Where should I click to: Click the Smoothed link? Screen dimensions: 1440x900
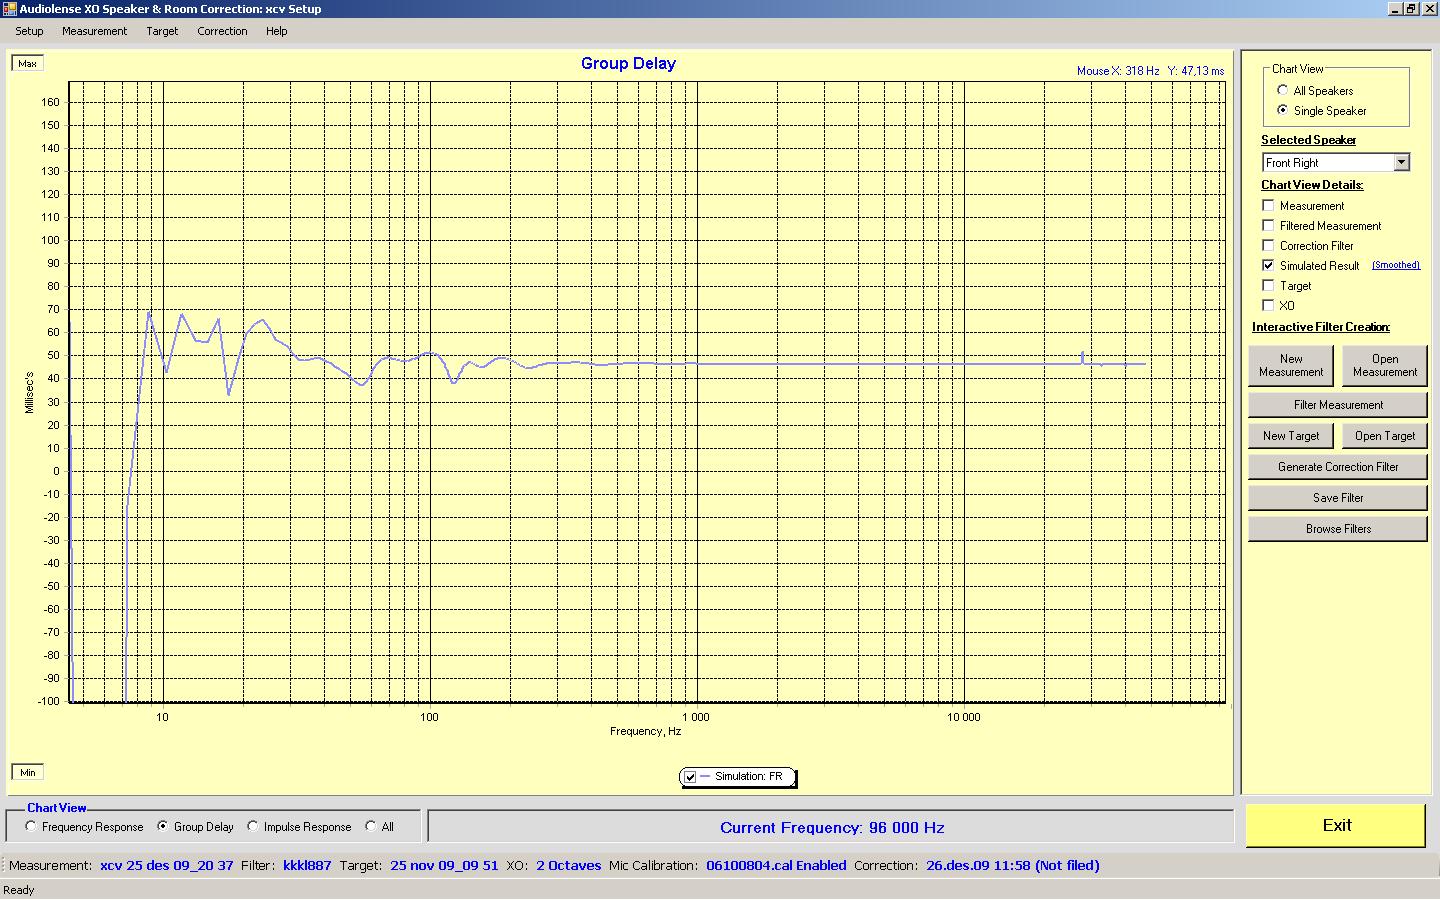coord(1396,265)
